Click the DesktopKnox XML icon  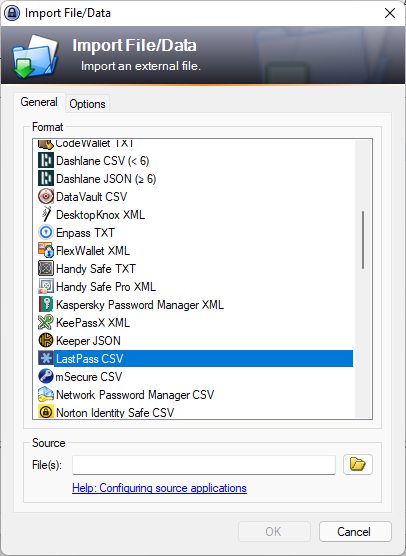point(46,215)
